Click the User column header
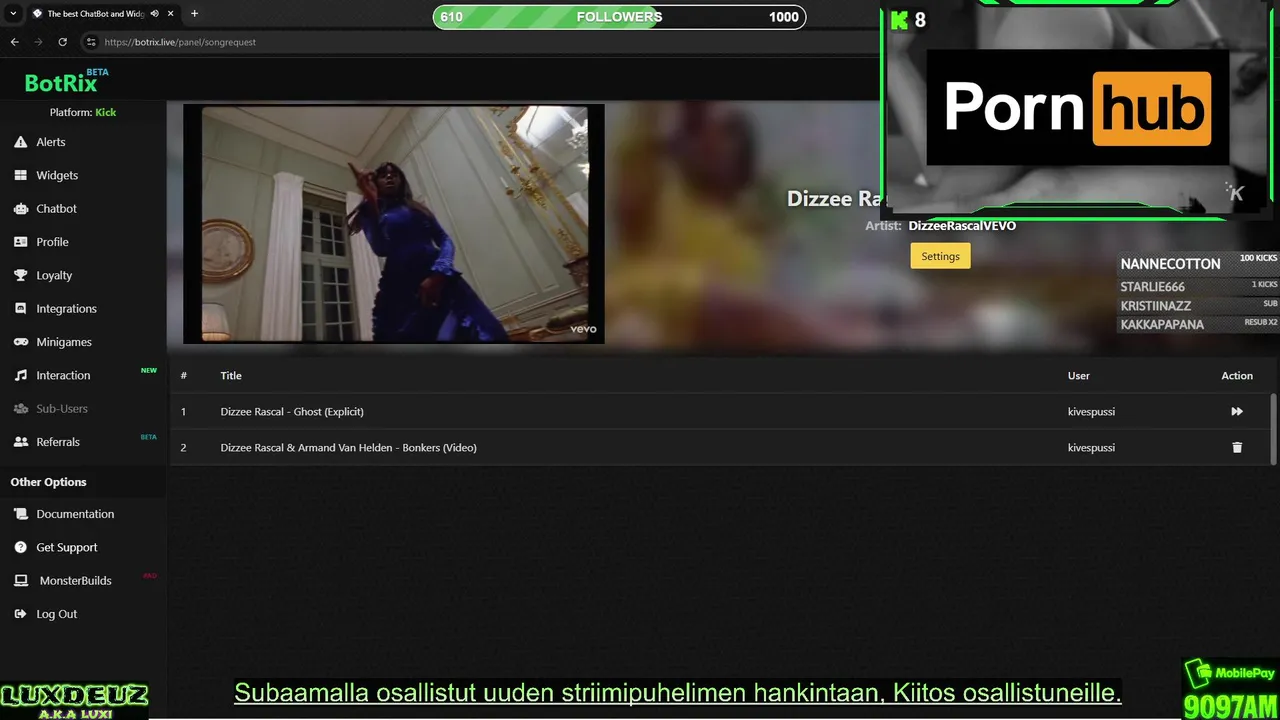The width and height of the screenshot is (1280, 720). pos(1078,376)
